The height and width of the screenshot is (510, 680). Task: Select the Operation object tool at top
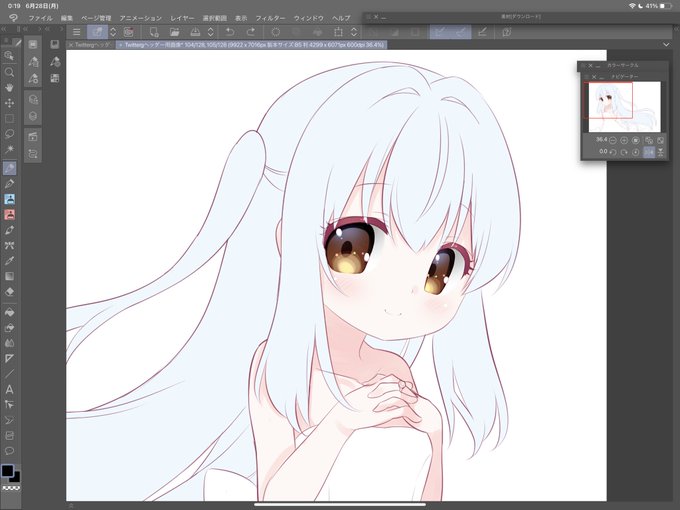coord(9,56)
